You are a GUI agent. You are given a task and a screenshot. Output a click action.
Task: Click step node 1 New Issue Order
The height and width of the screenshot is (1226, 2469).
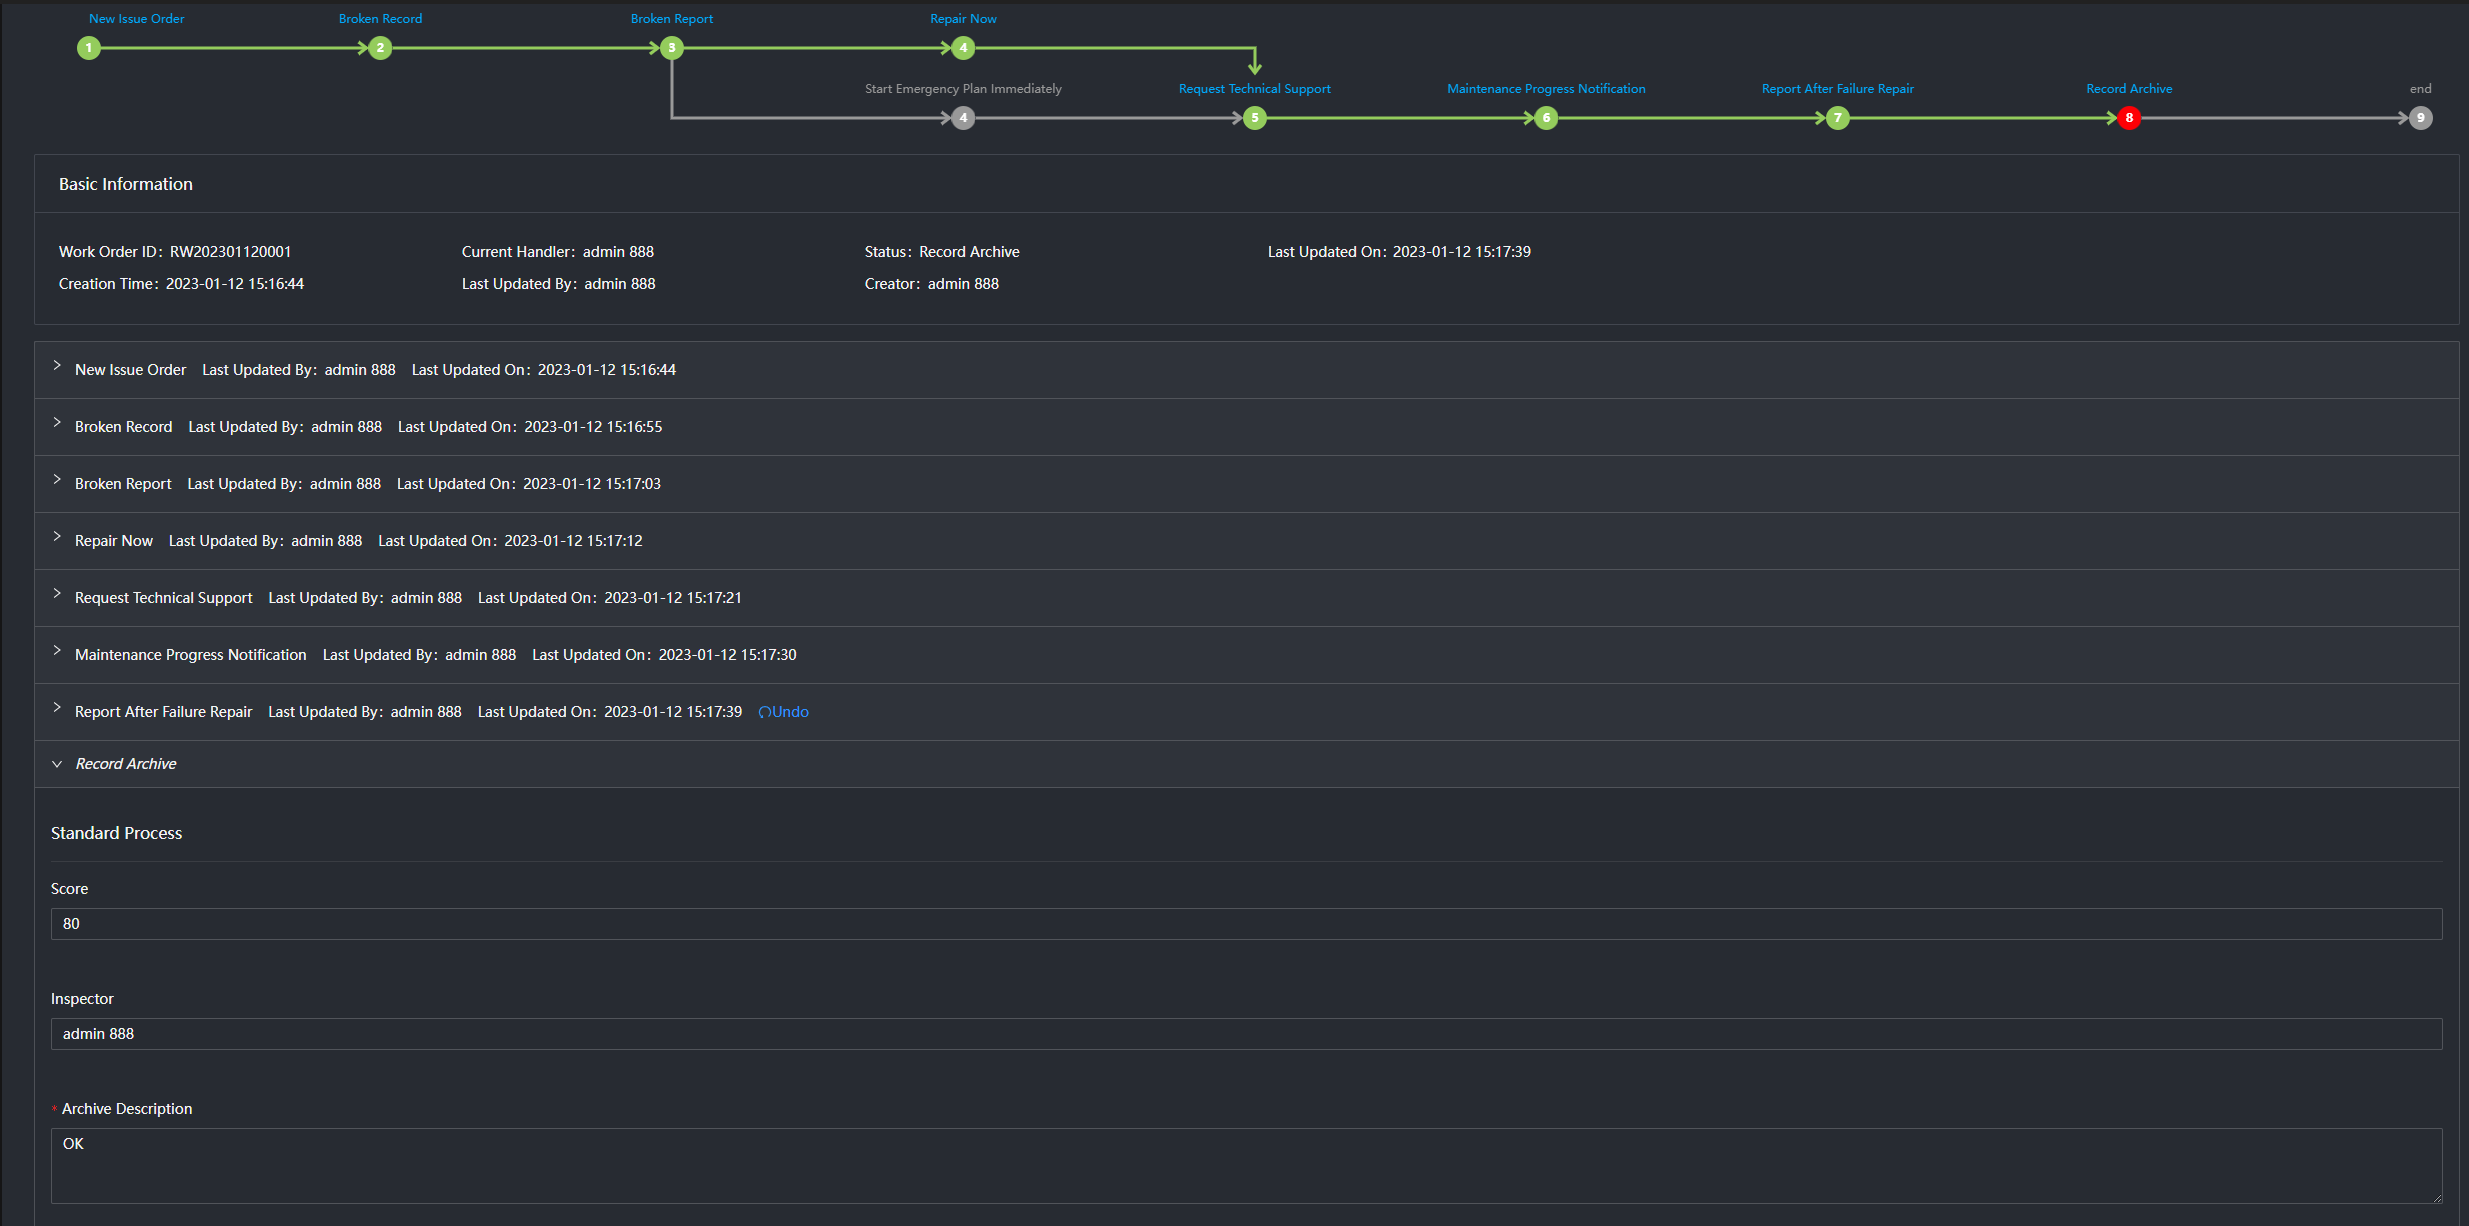(89, 47)
